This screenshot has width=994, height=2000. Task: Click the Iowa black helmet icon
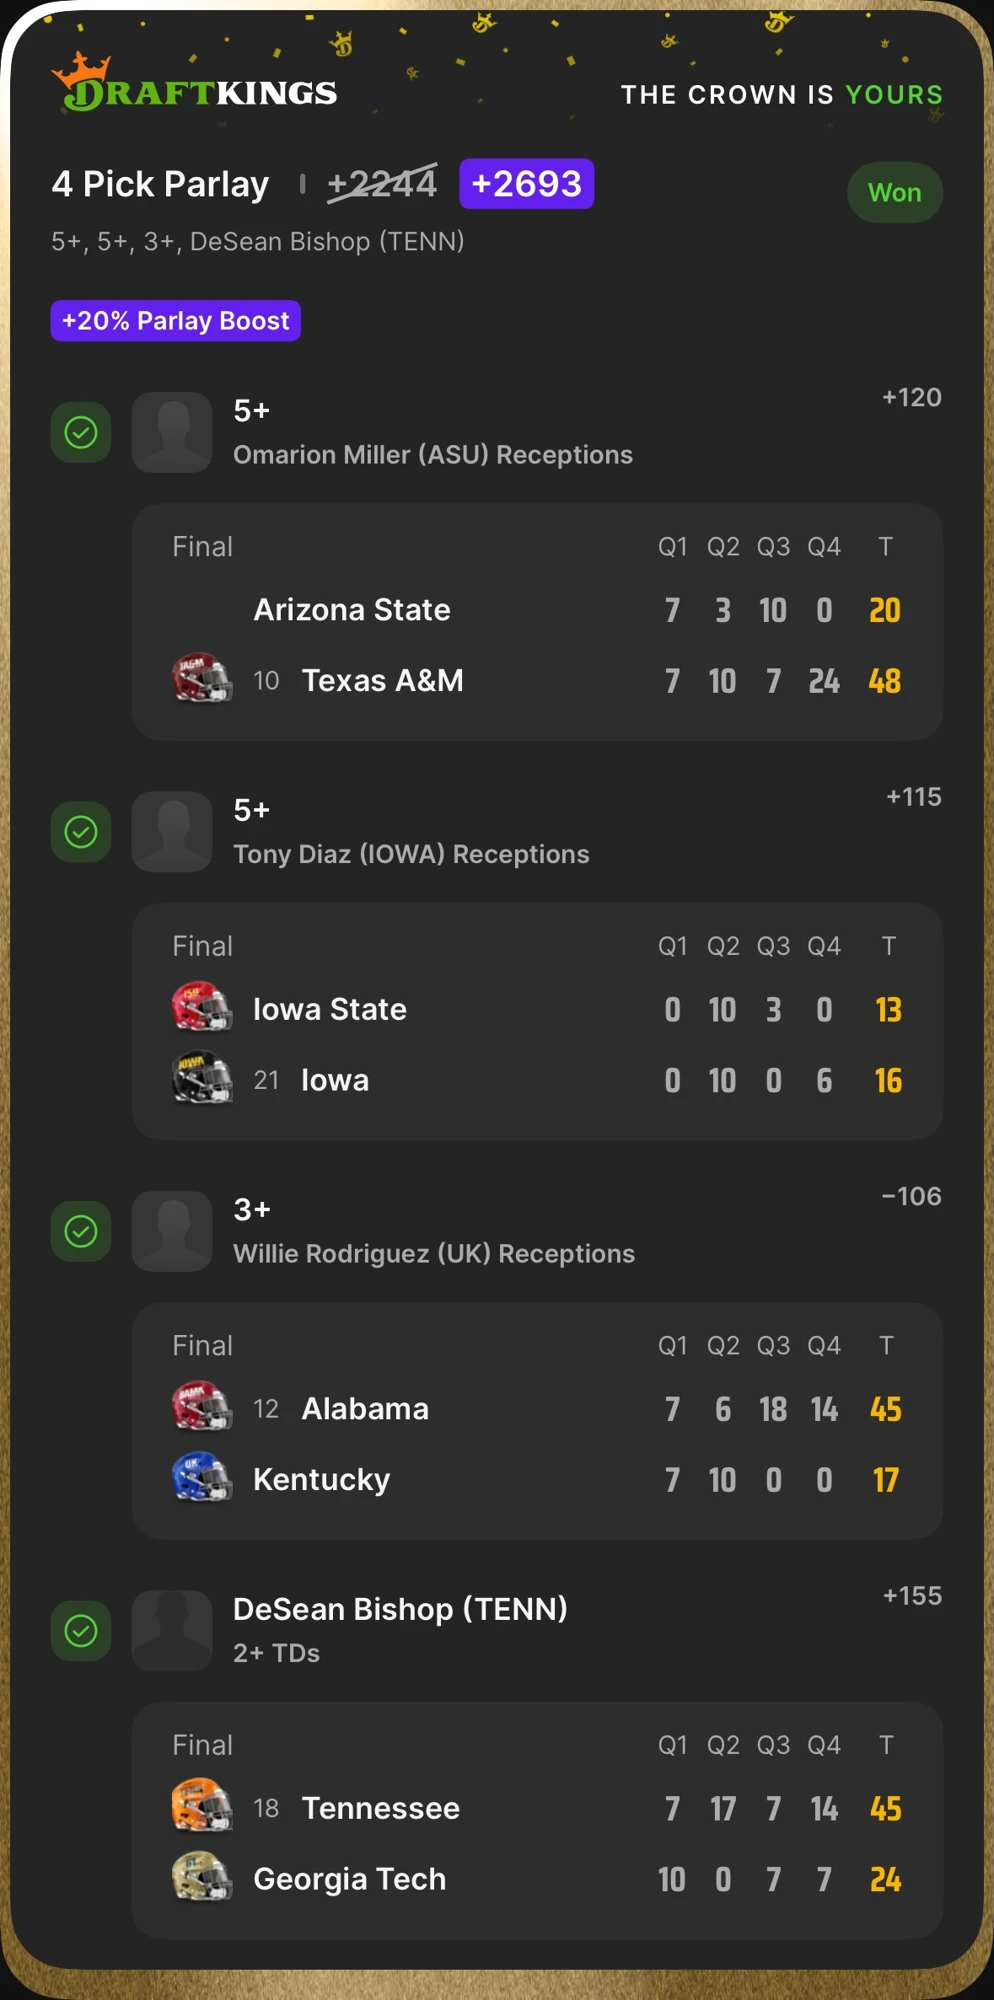click(x=201, y=1078)
